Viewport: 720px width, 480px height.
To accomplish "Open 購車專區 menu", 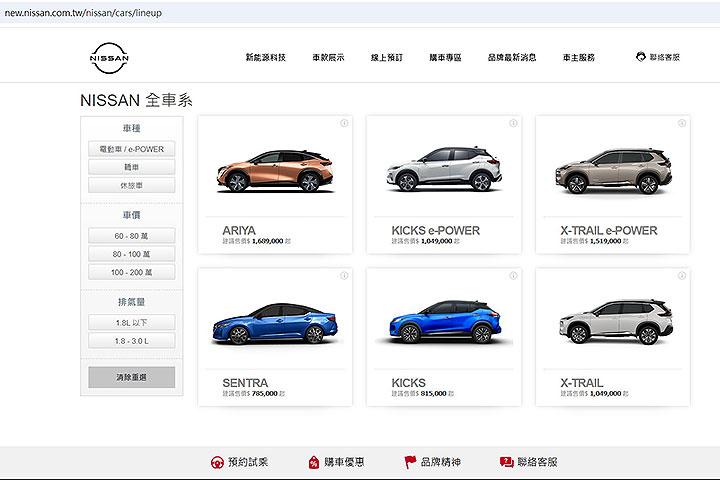I will tap(445, 57).
